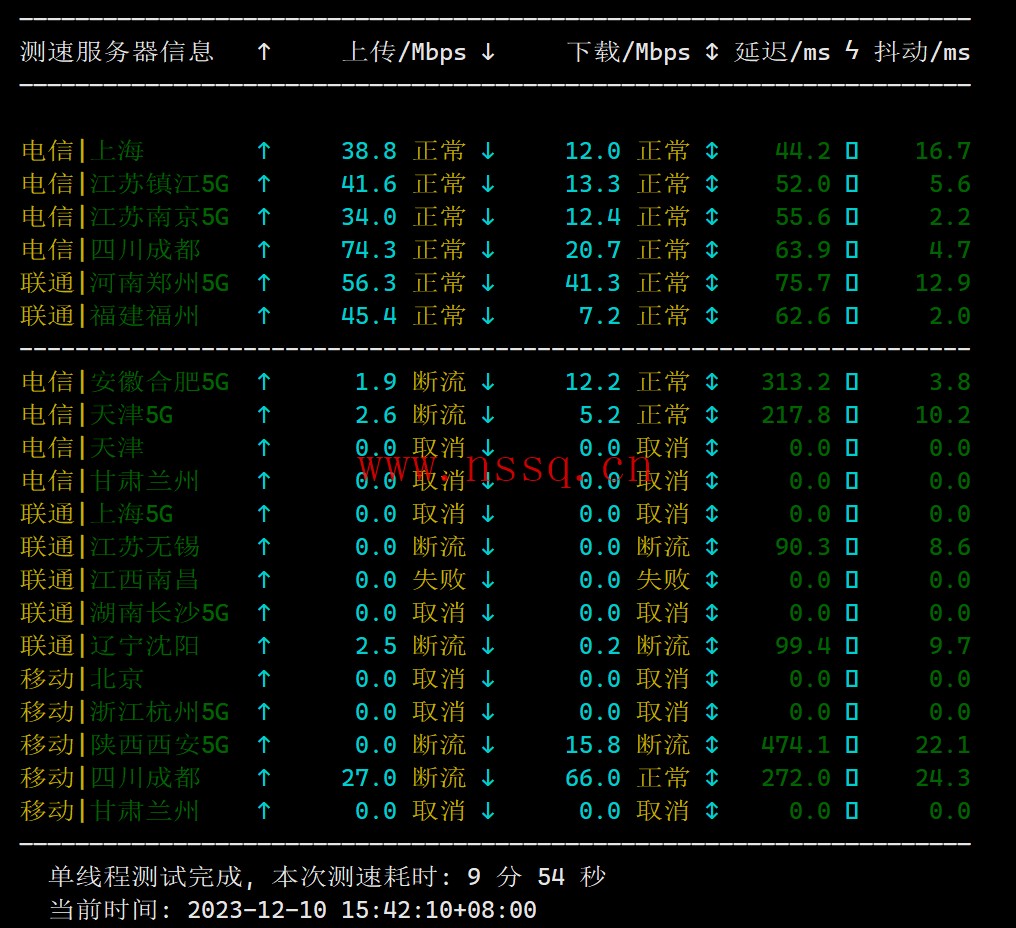The image size is (1016, 928).
Task: Click upload value 1.9 for 安徽合肥5G
Action: pos(376,382)
